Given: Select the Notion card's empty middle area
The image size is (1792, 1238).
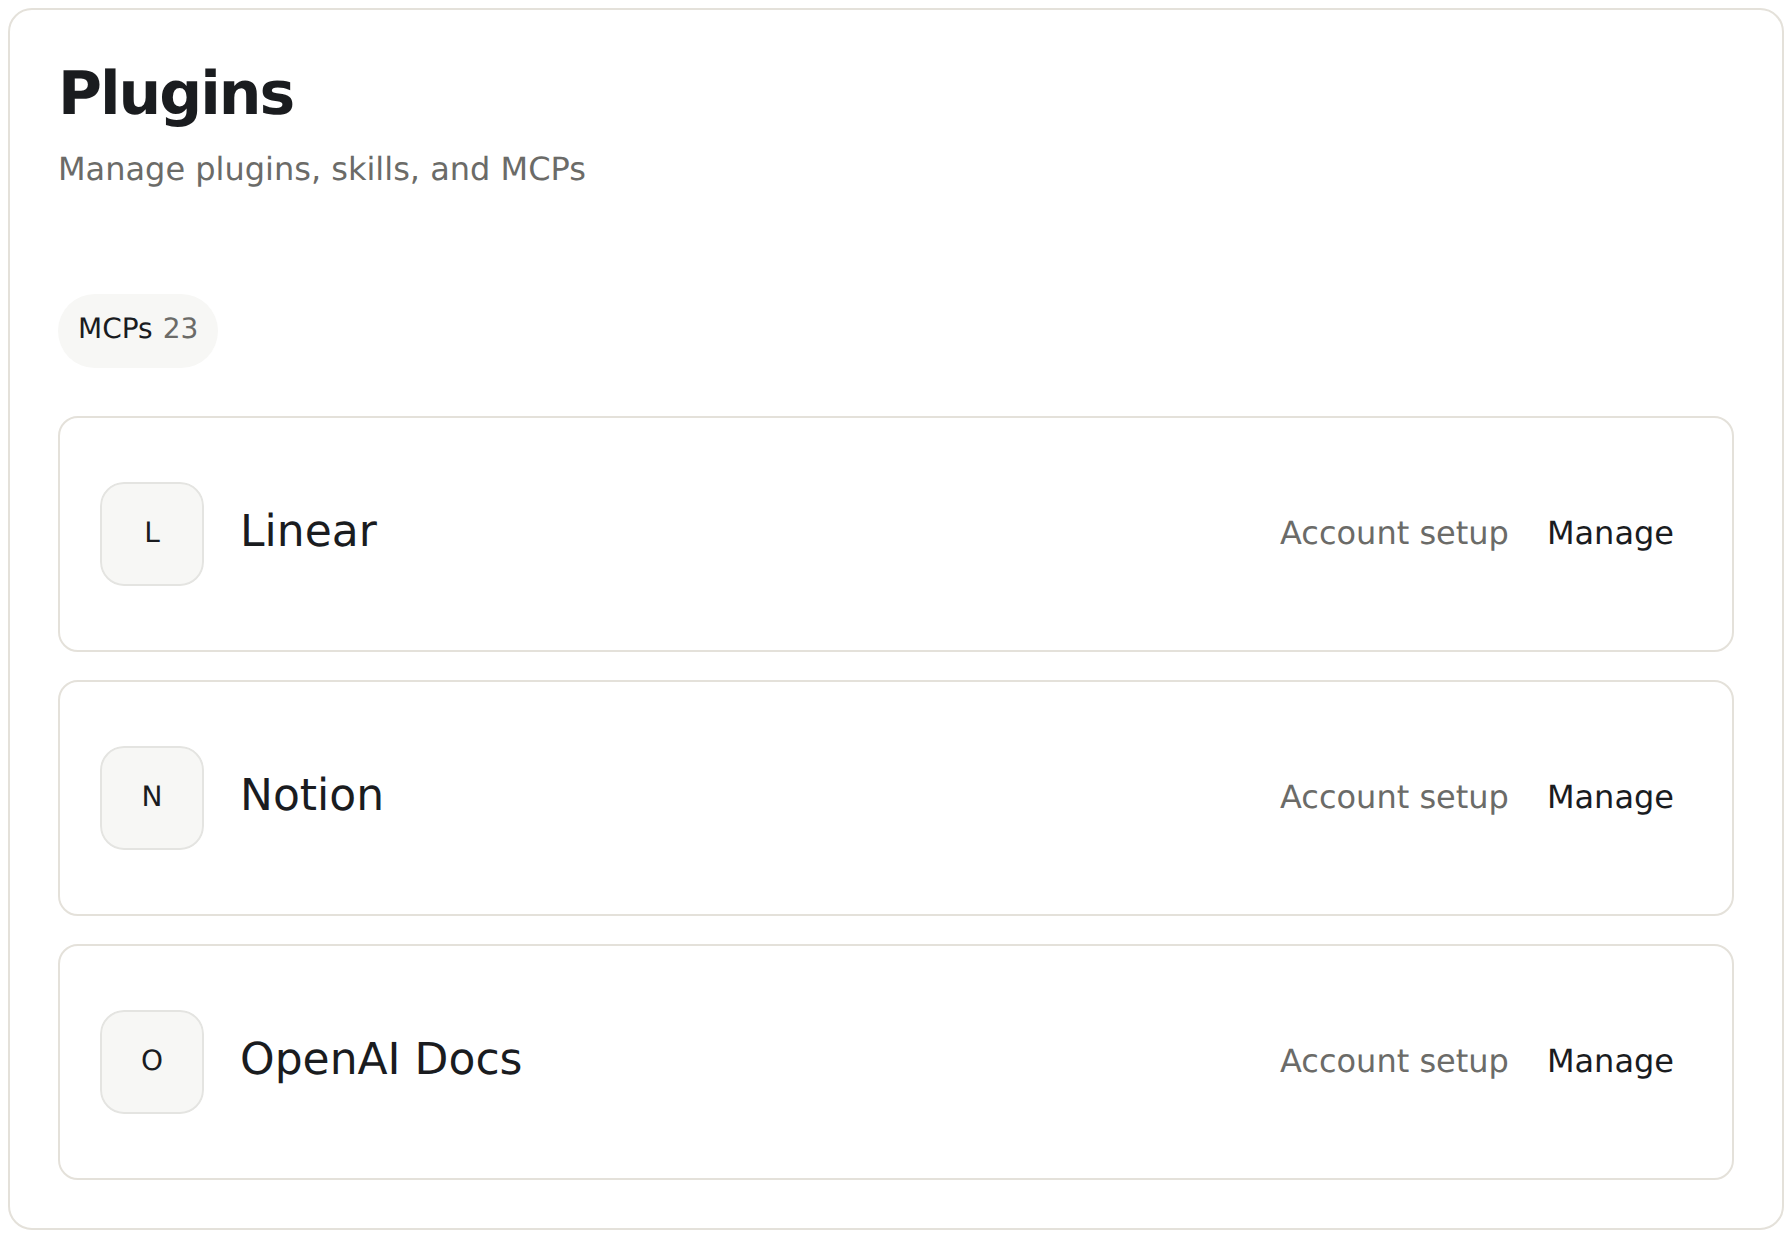Looking at the screenshot, I should pyautogui.click(x=830, y=798).
